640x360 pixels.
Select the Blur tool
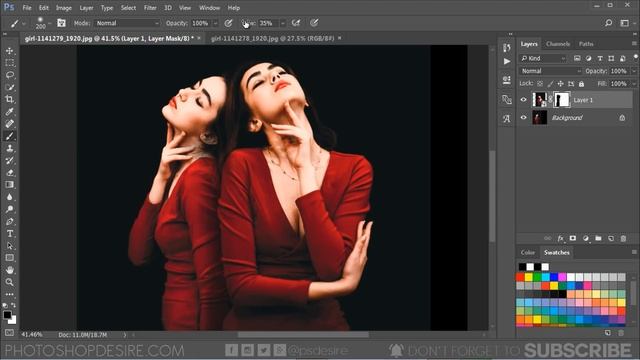[x=9, y=197]
